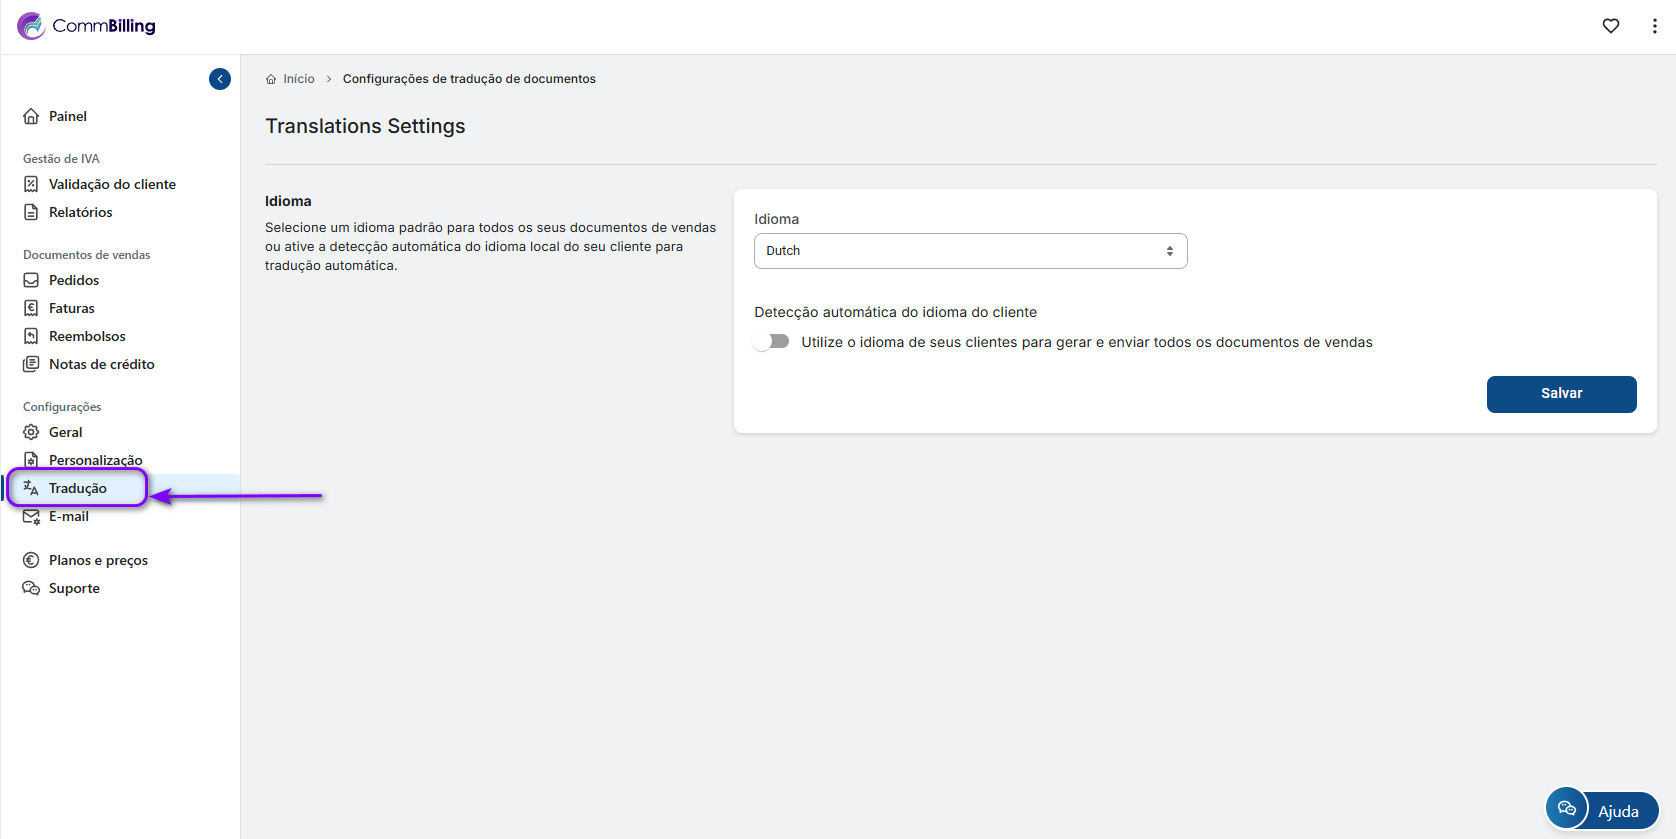Viewport: 1676px width, 839px height.
Task: Click the Planos e preços euro icon
Action: (x=31, y=560)
